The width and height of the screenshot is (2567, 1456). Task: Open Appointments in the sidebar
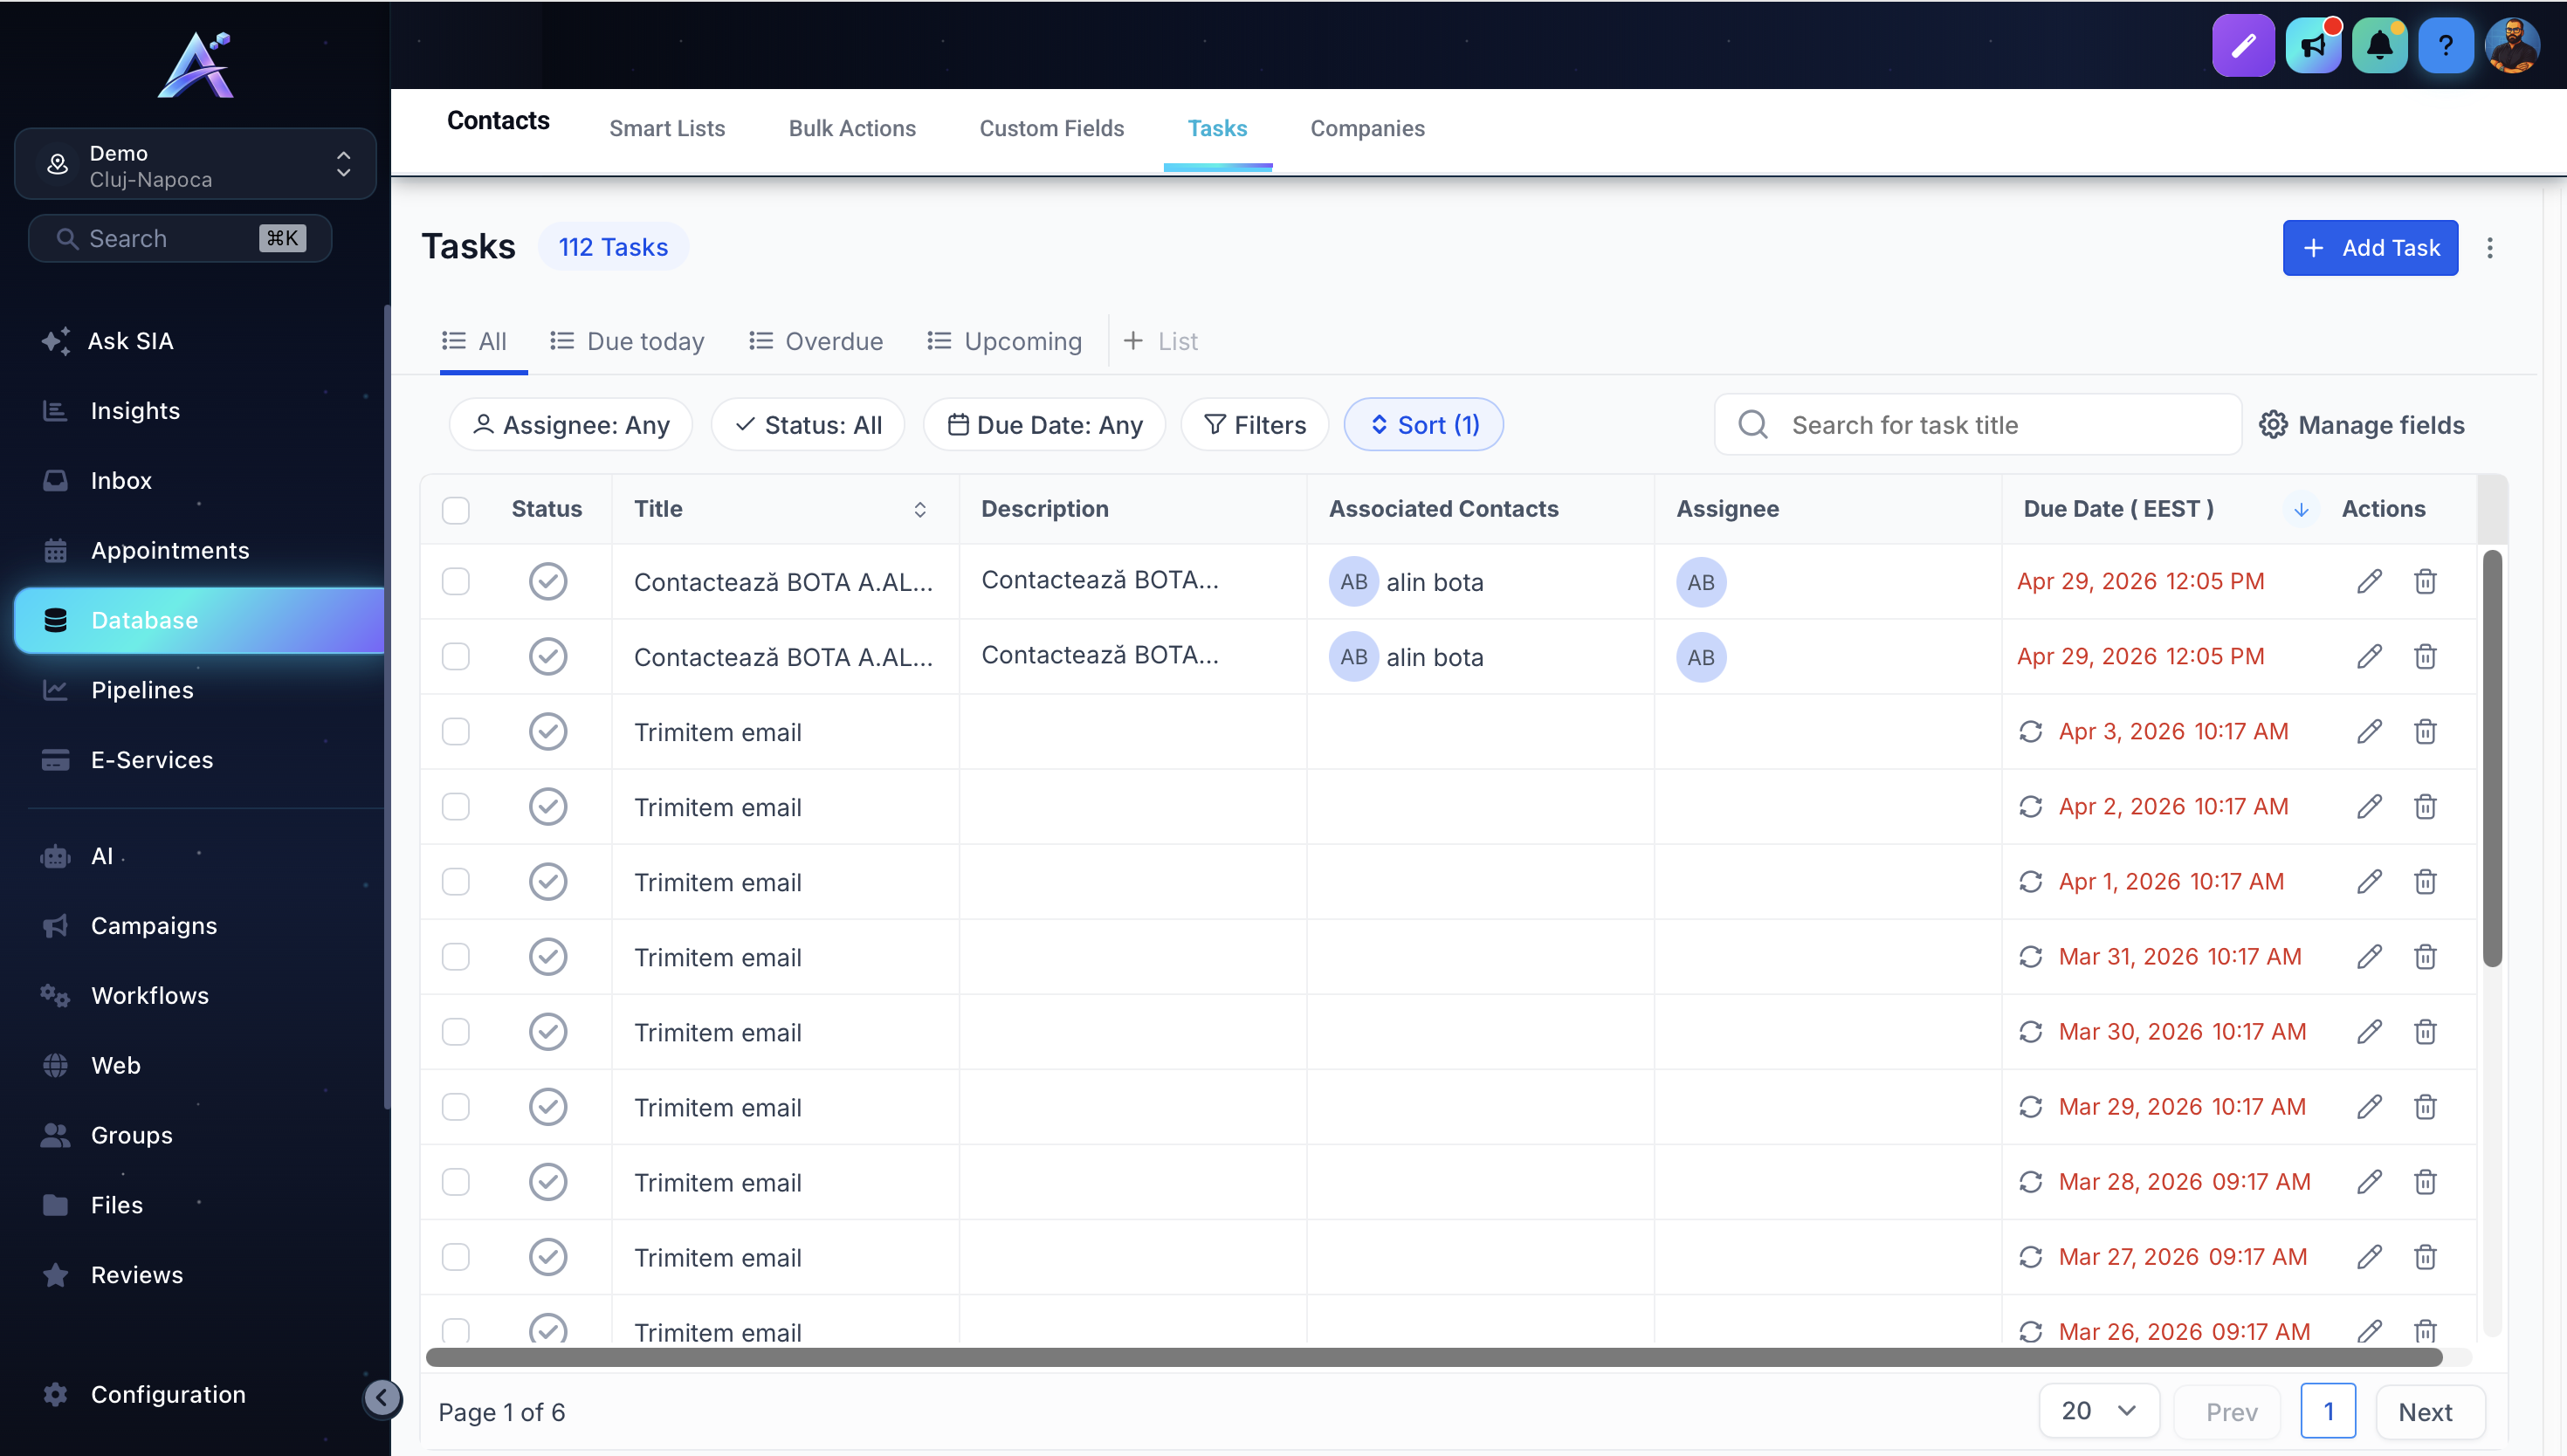(x=170, y=550)
